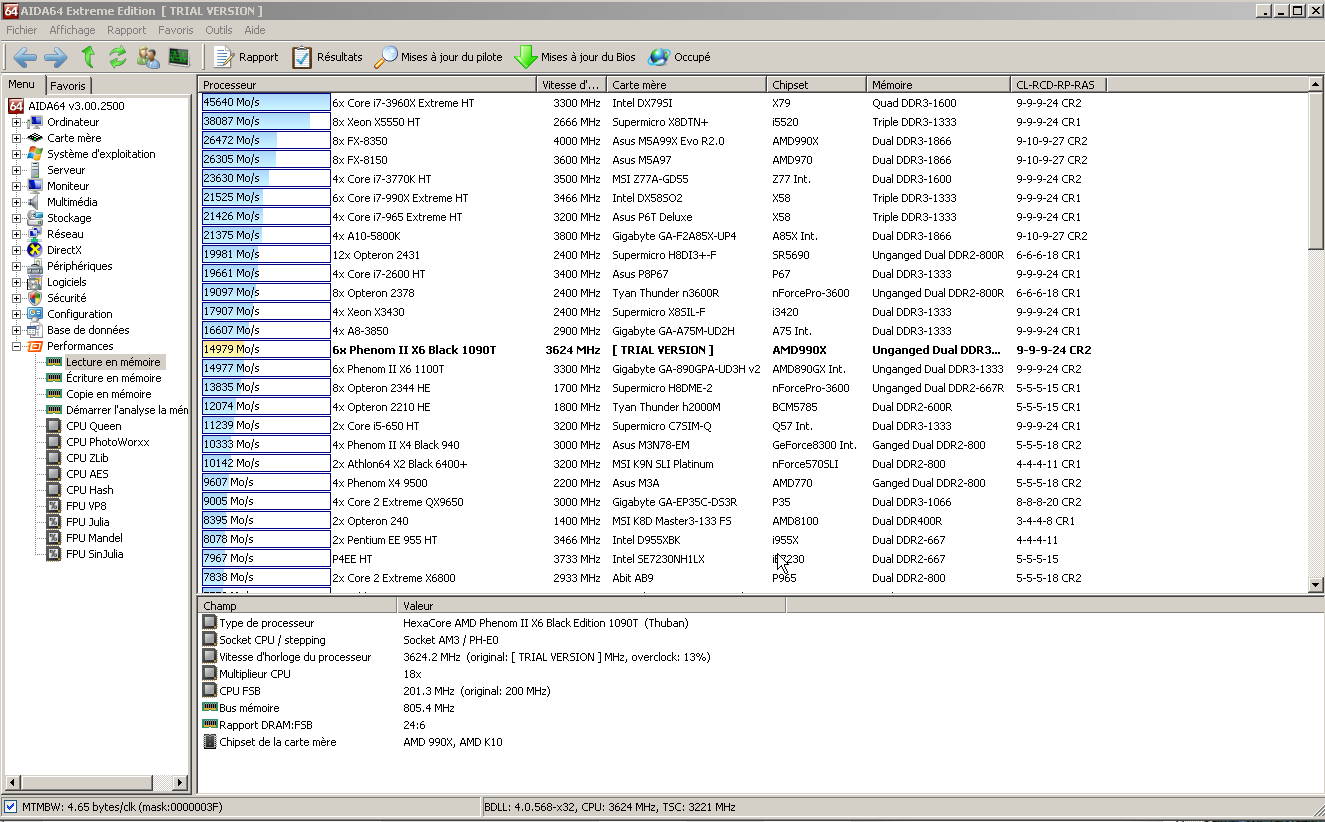The width and height of the screenshot is (1325, 822).
Task: Collapse the Performances tree node
Action: pyautogui.click(x=16, y=346)
